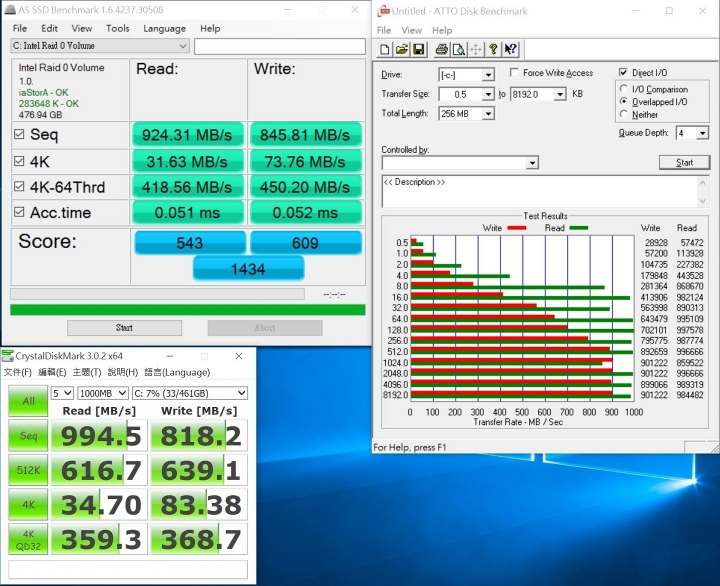Select the Overlapped I/O radio button

coord(624,101)
